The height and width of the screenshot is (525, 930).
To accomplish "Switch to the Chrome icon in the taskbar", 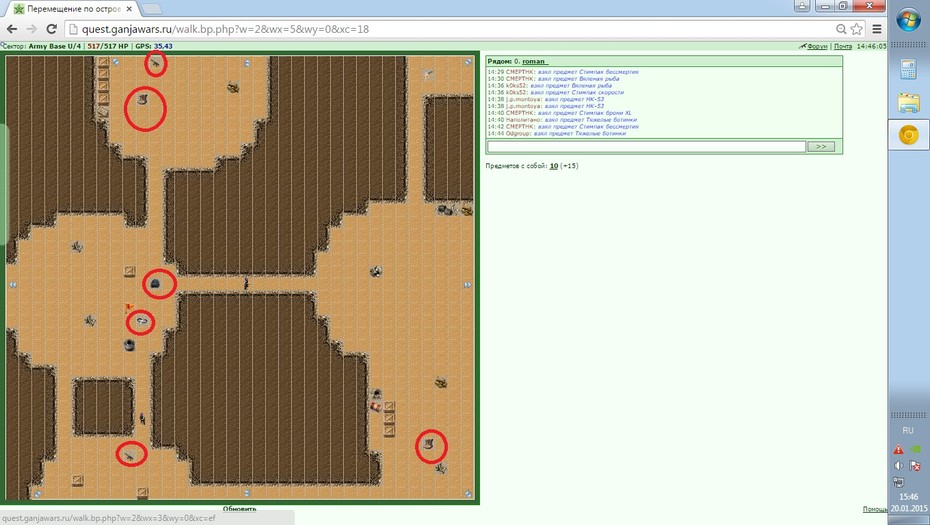I will (x=908, y=135).
